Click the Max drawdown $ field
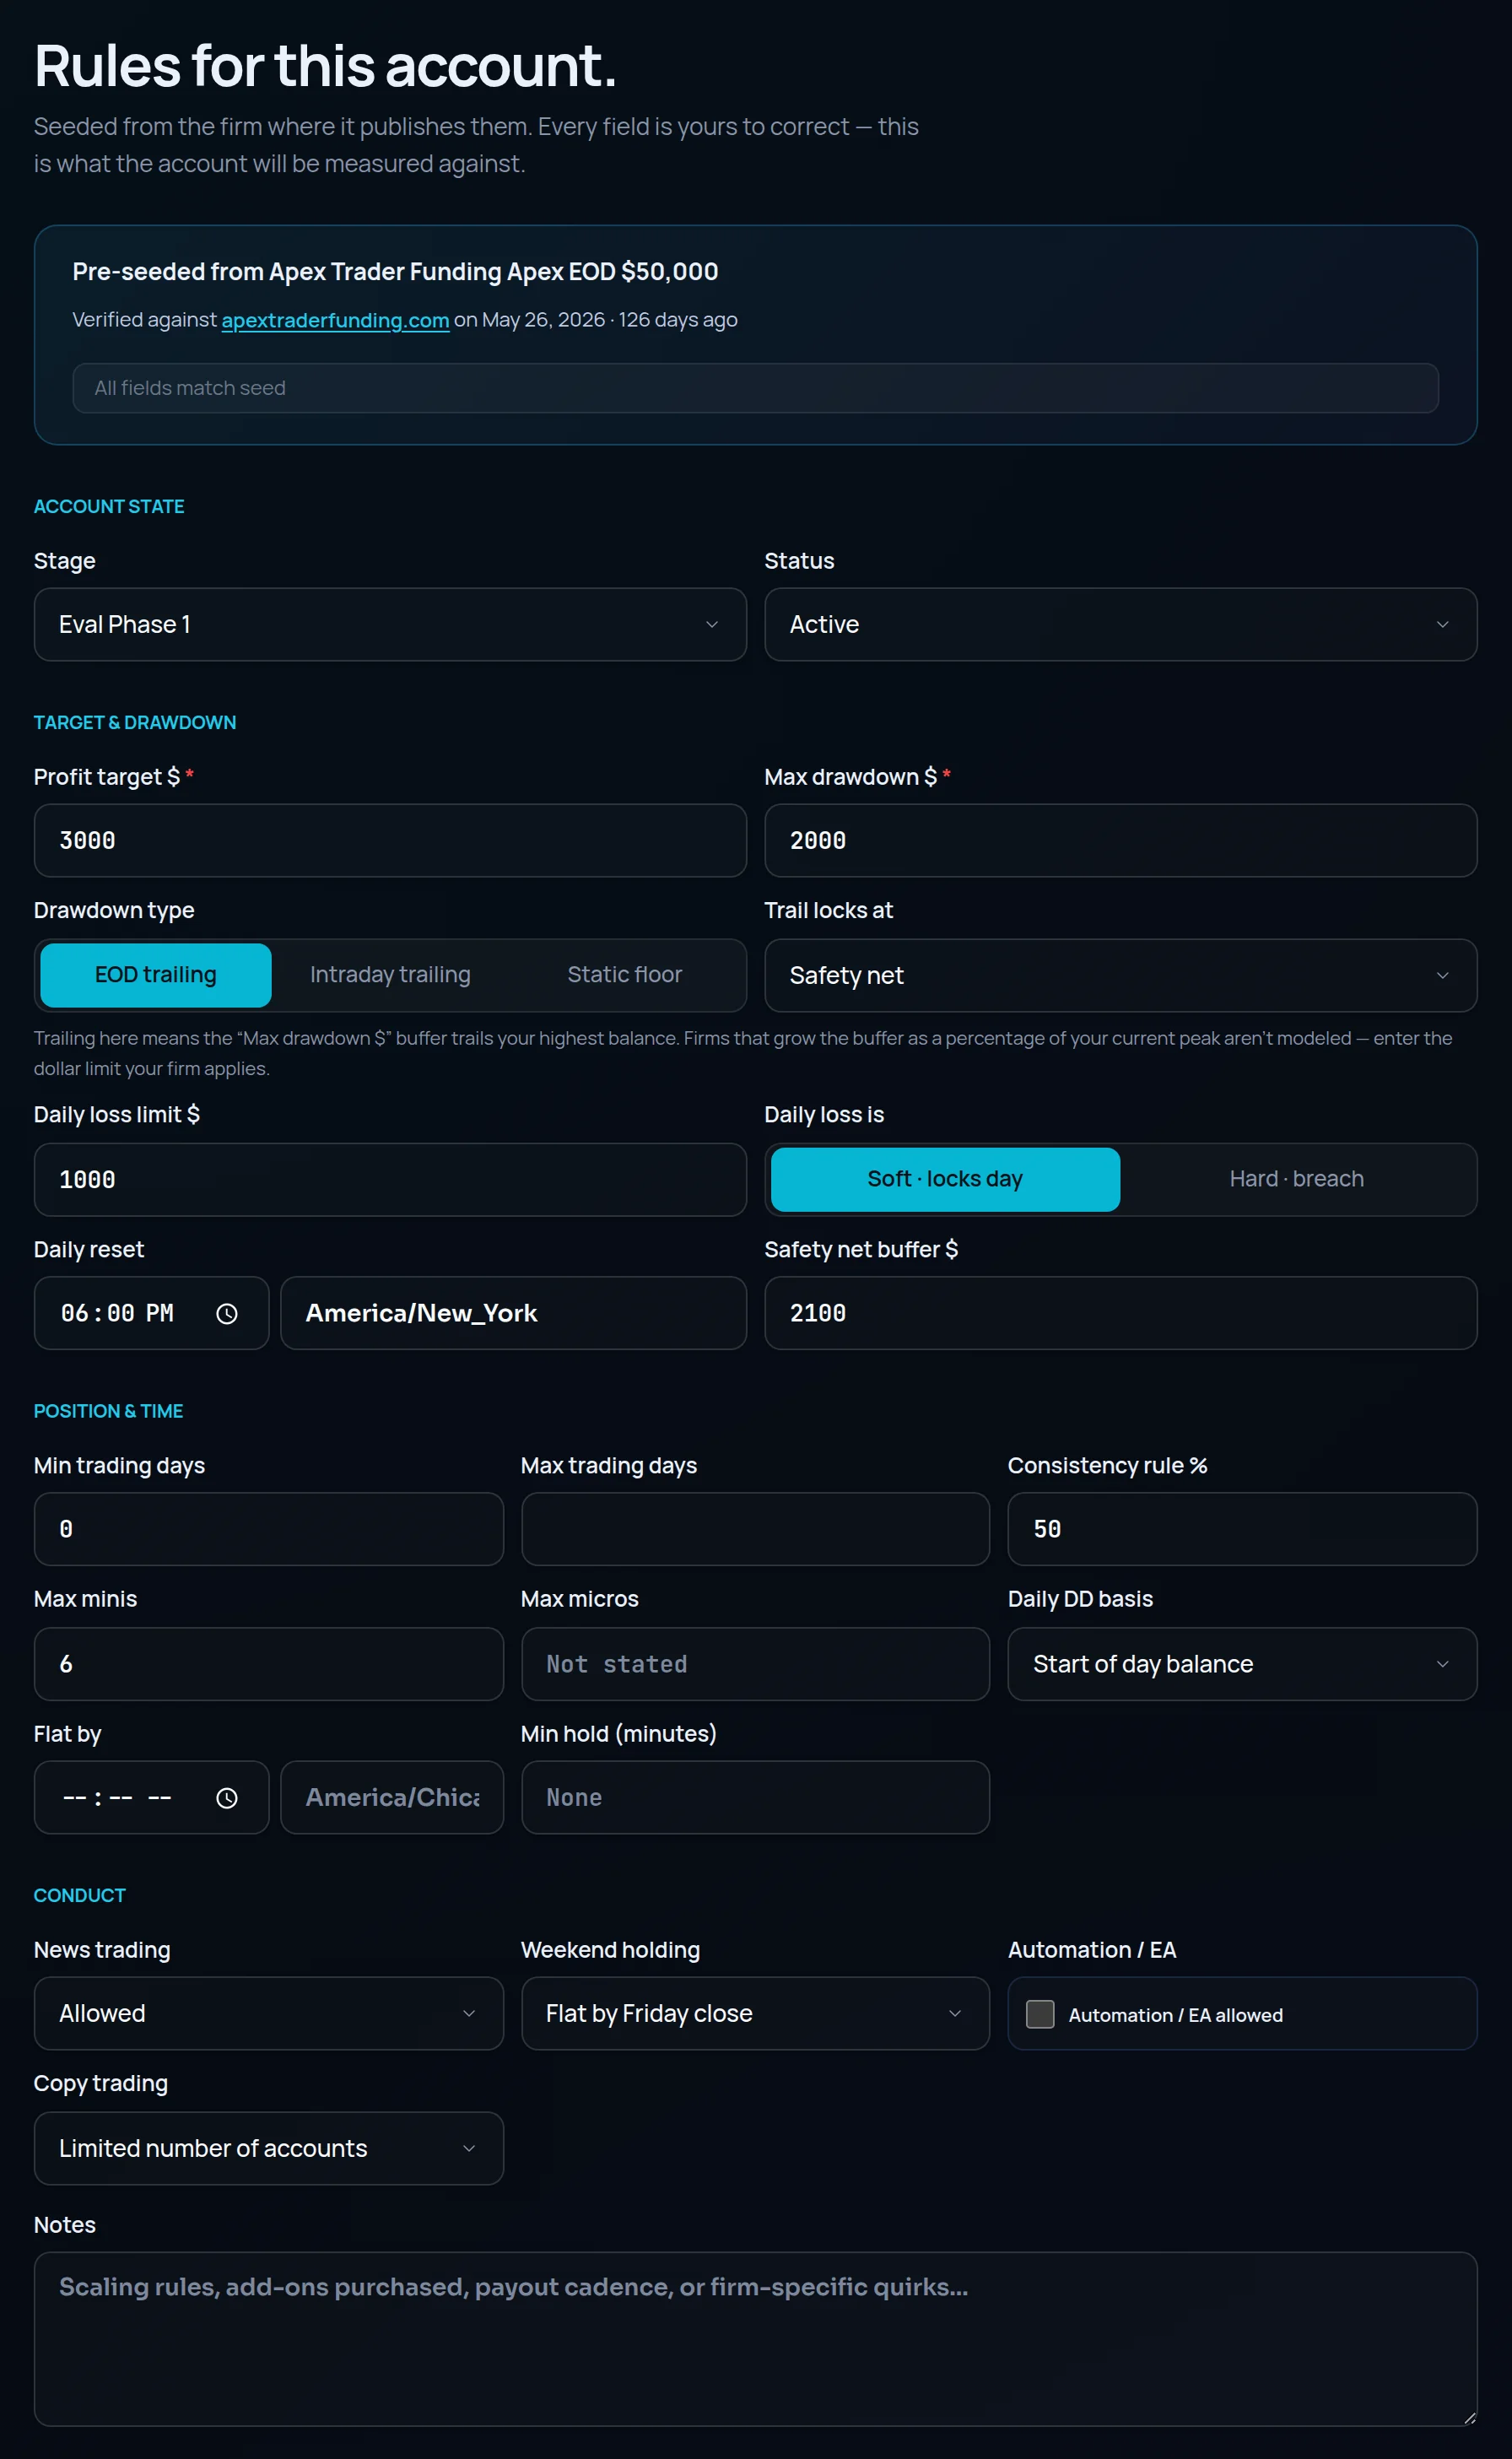Image resolution: width=1512 pixels, height=2459 pixels. pos(1120,840)
